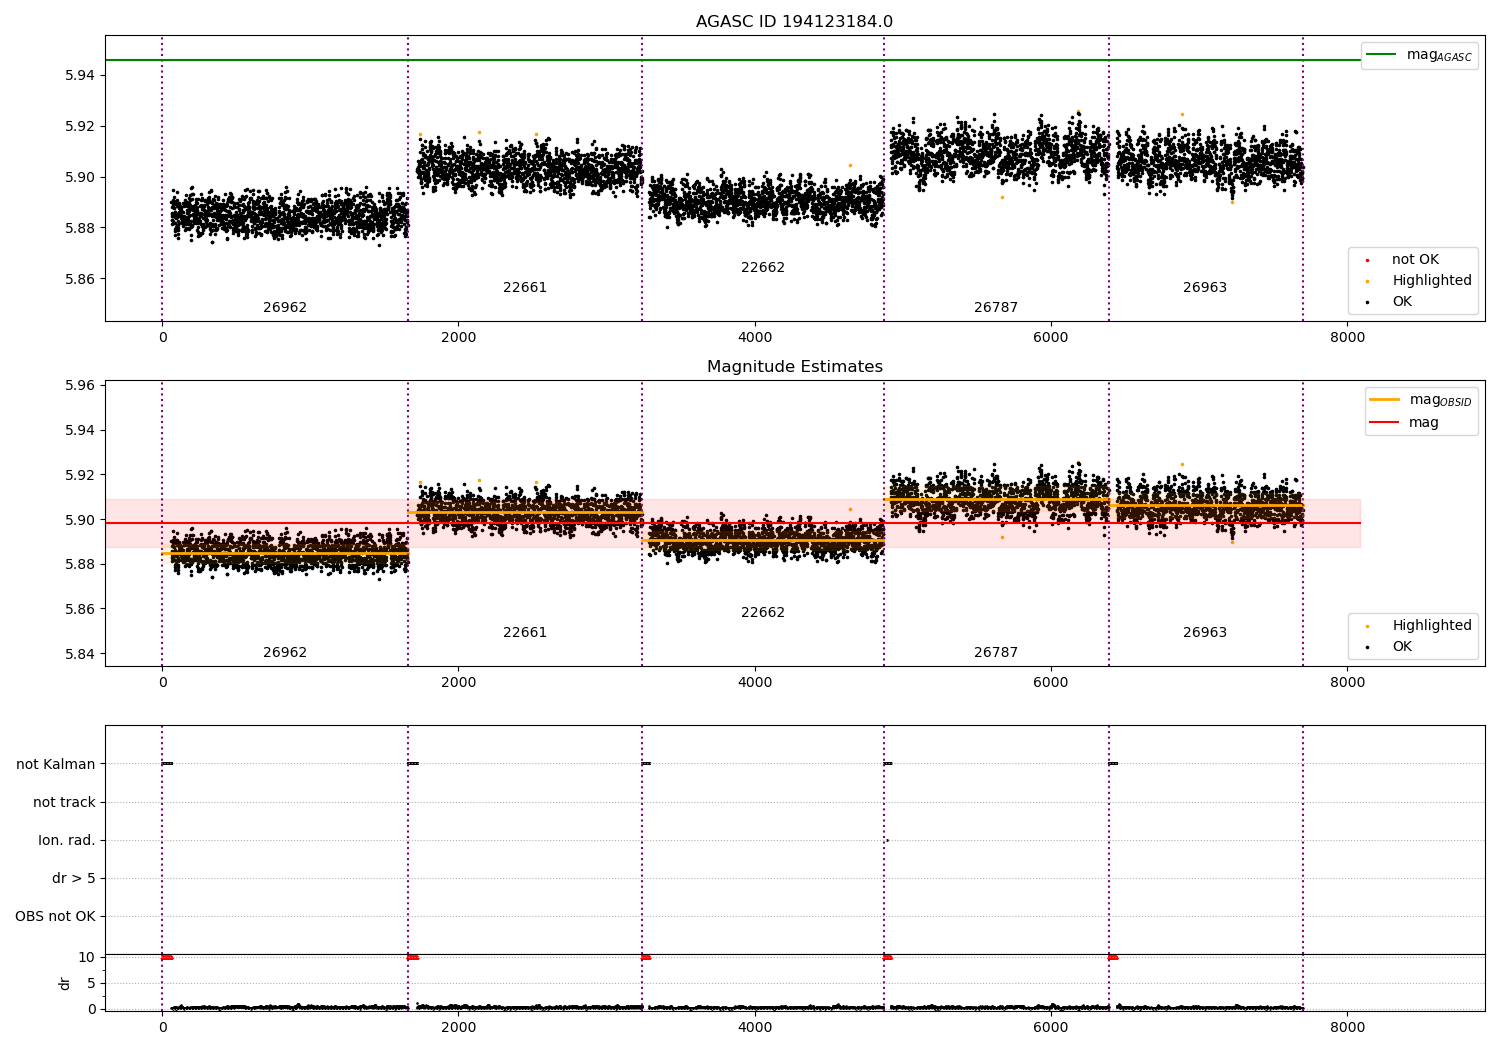Click obsid label 26962 in Magnitude Estimates plot
The height and width of the screenshot is (1050, 1500).
click(x=285, y=653)
